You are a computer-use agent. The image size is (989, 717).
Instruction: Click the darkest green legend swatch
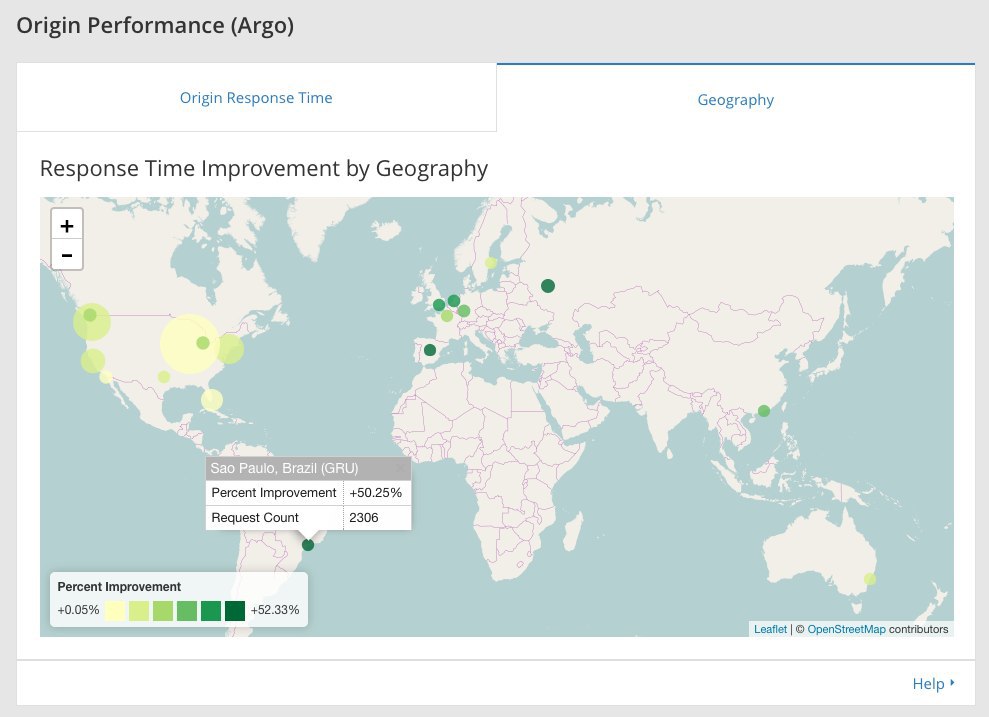click(x=235, y=610)
